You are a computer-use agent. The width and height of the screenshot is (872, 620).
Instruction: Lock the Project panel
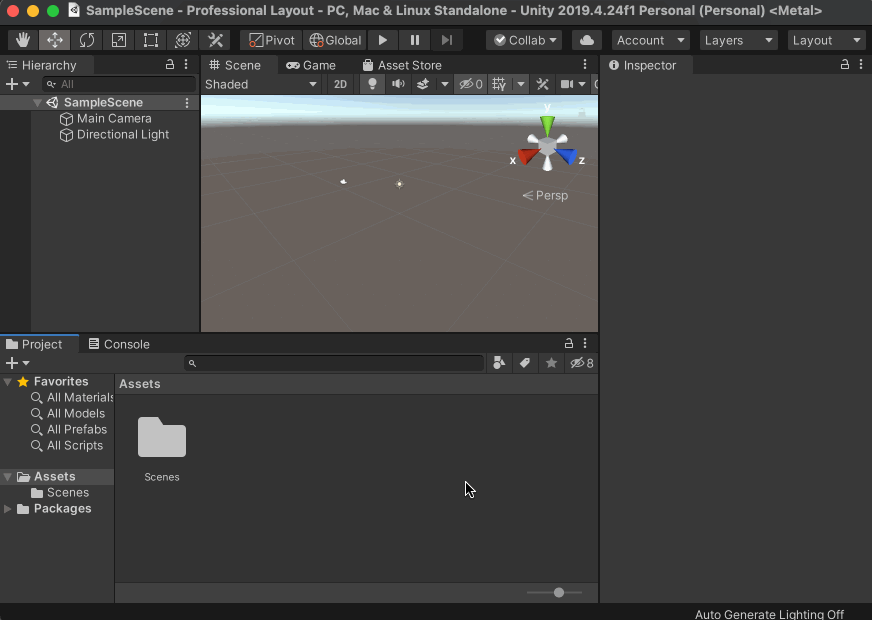568,343
